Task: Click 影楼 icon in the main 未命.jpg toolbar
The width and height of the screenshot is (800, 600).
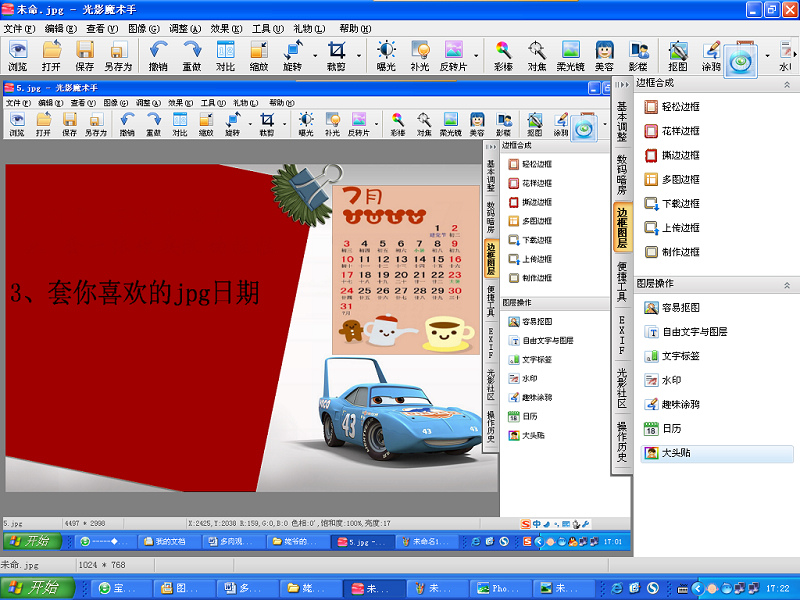Action: pos(638,56)
